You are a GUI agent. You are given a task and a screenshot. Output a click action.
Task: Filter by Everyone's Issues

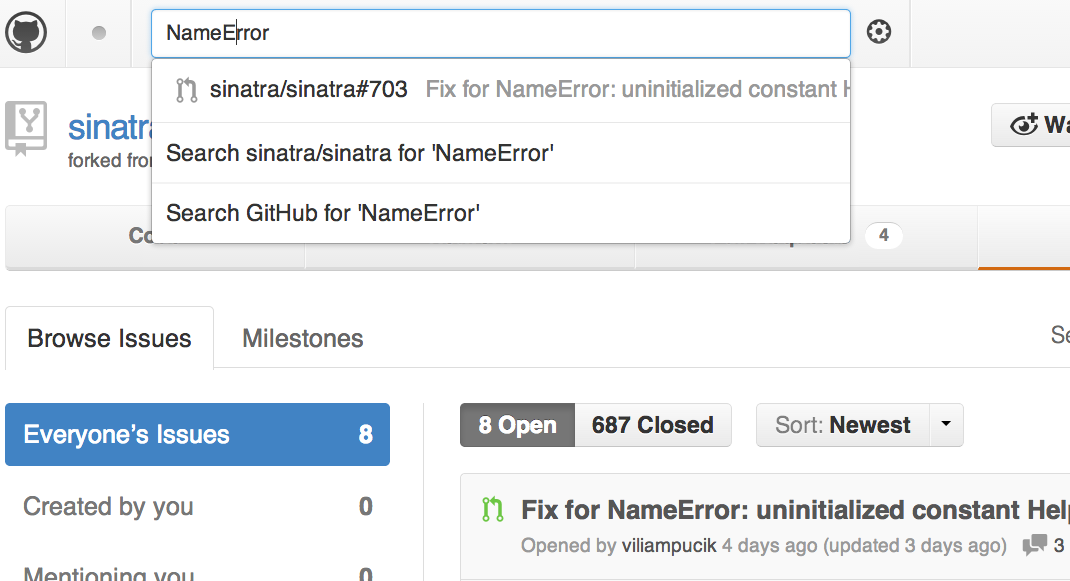[197, 435]
